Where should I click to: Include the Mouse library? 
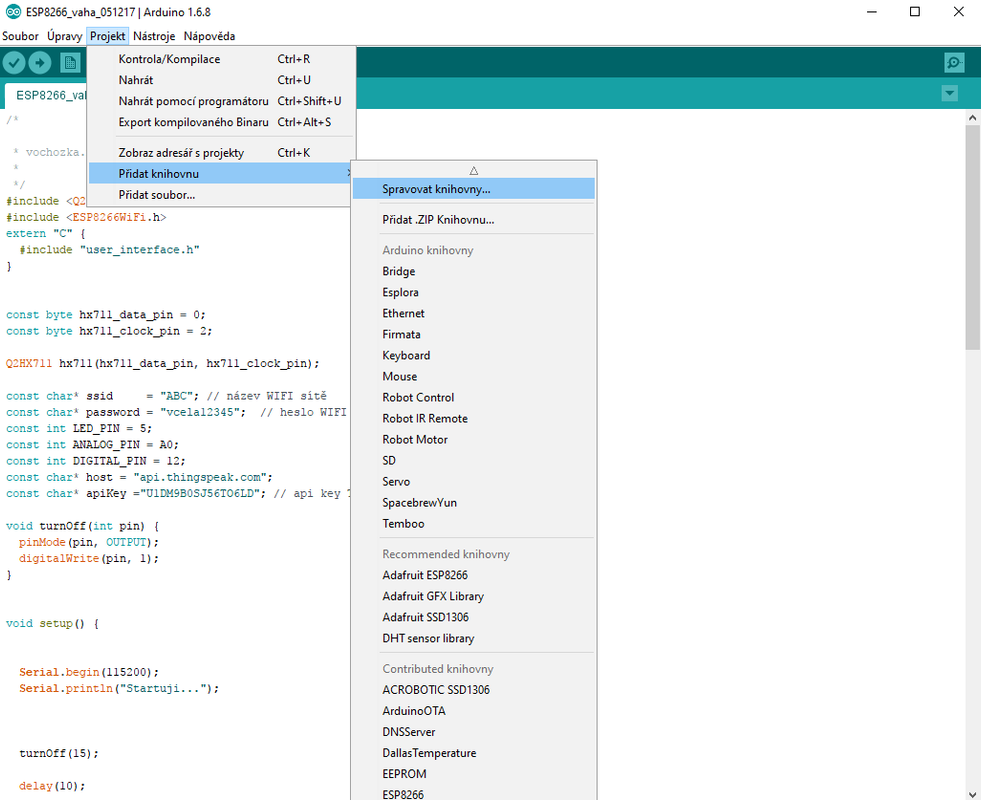coord(474,377)
